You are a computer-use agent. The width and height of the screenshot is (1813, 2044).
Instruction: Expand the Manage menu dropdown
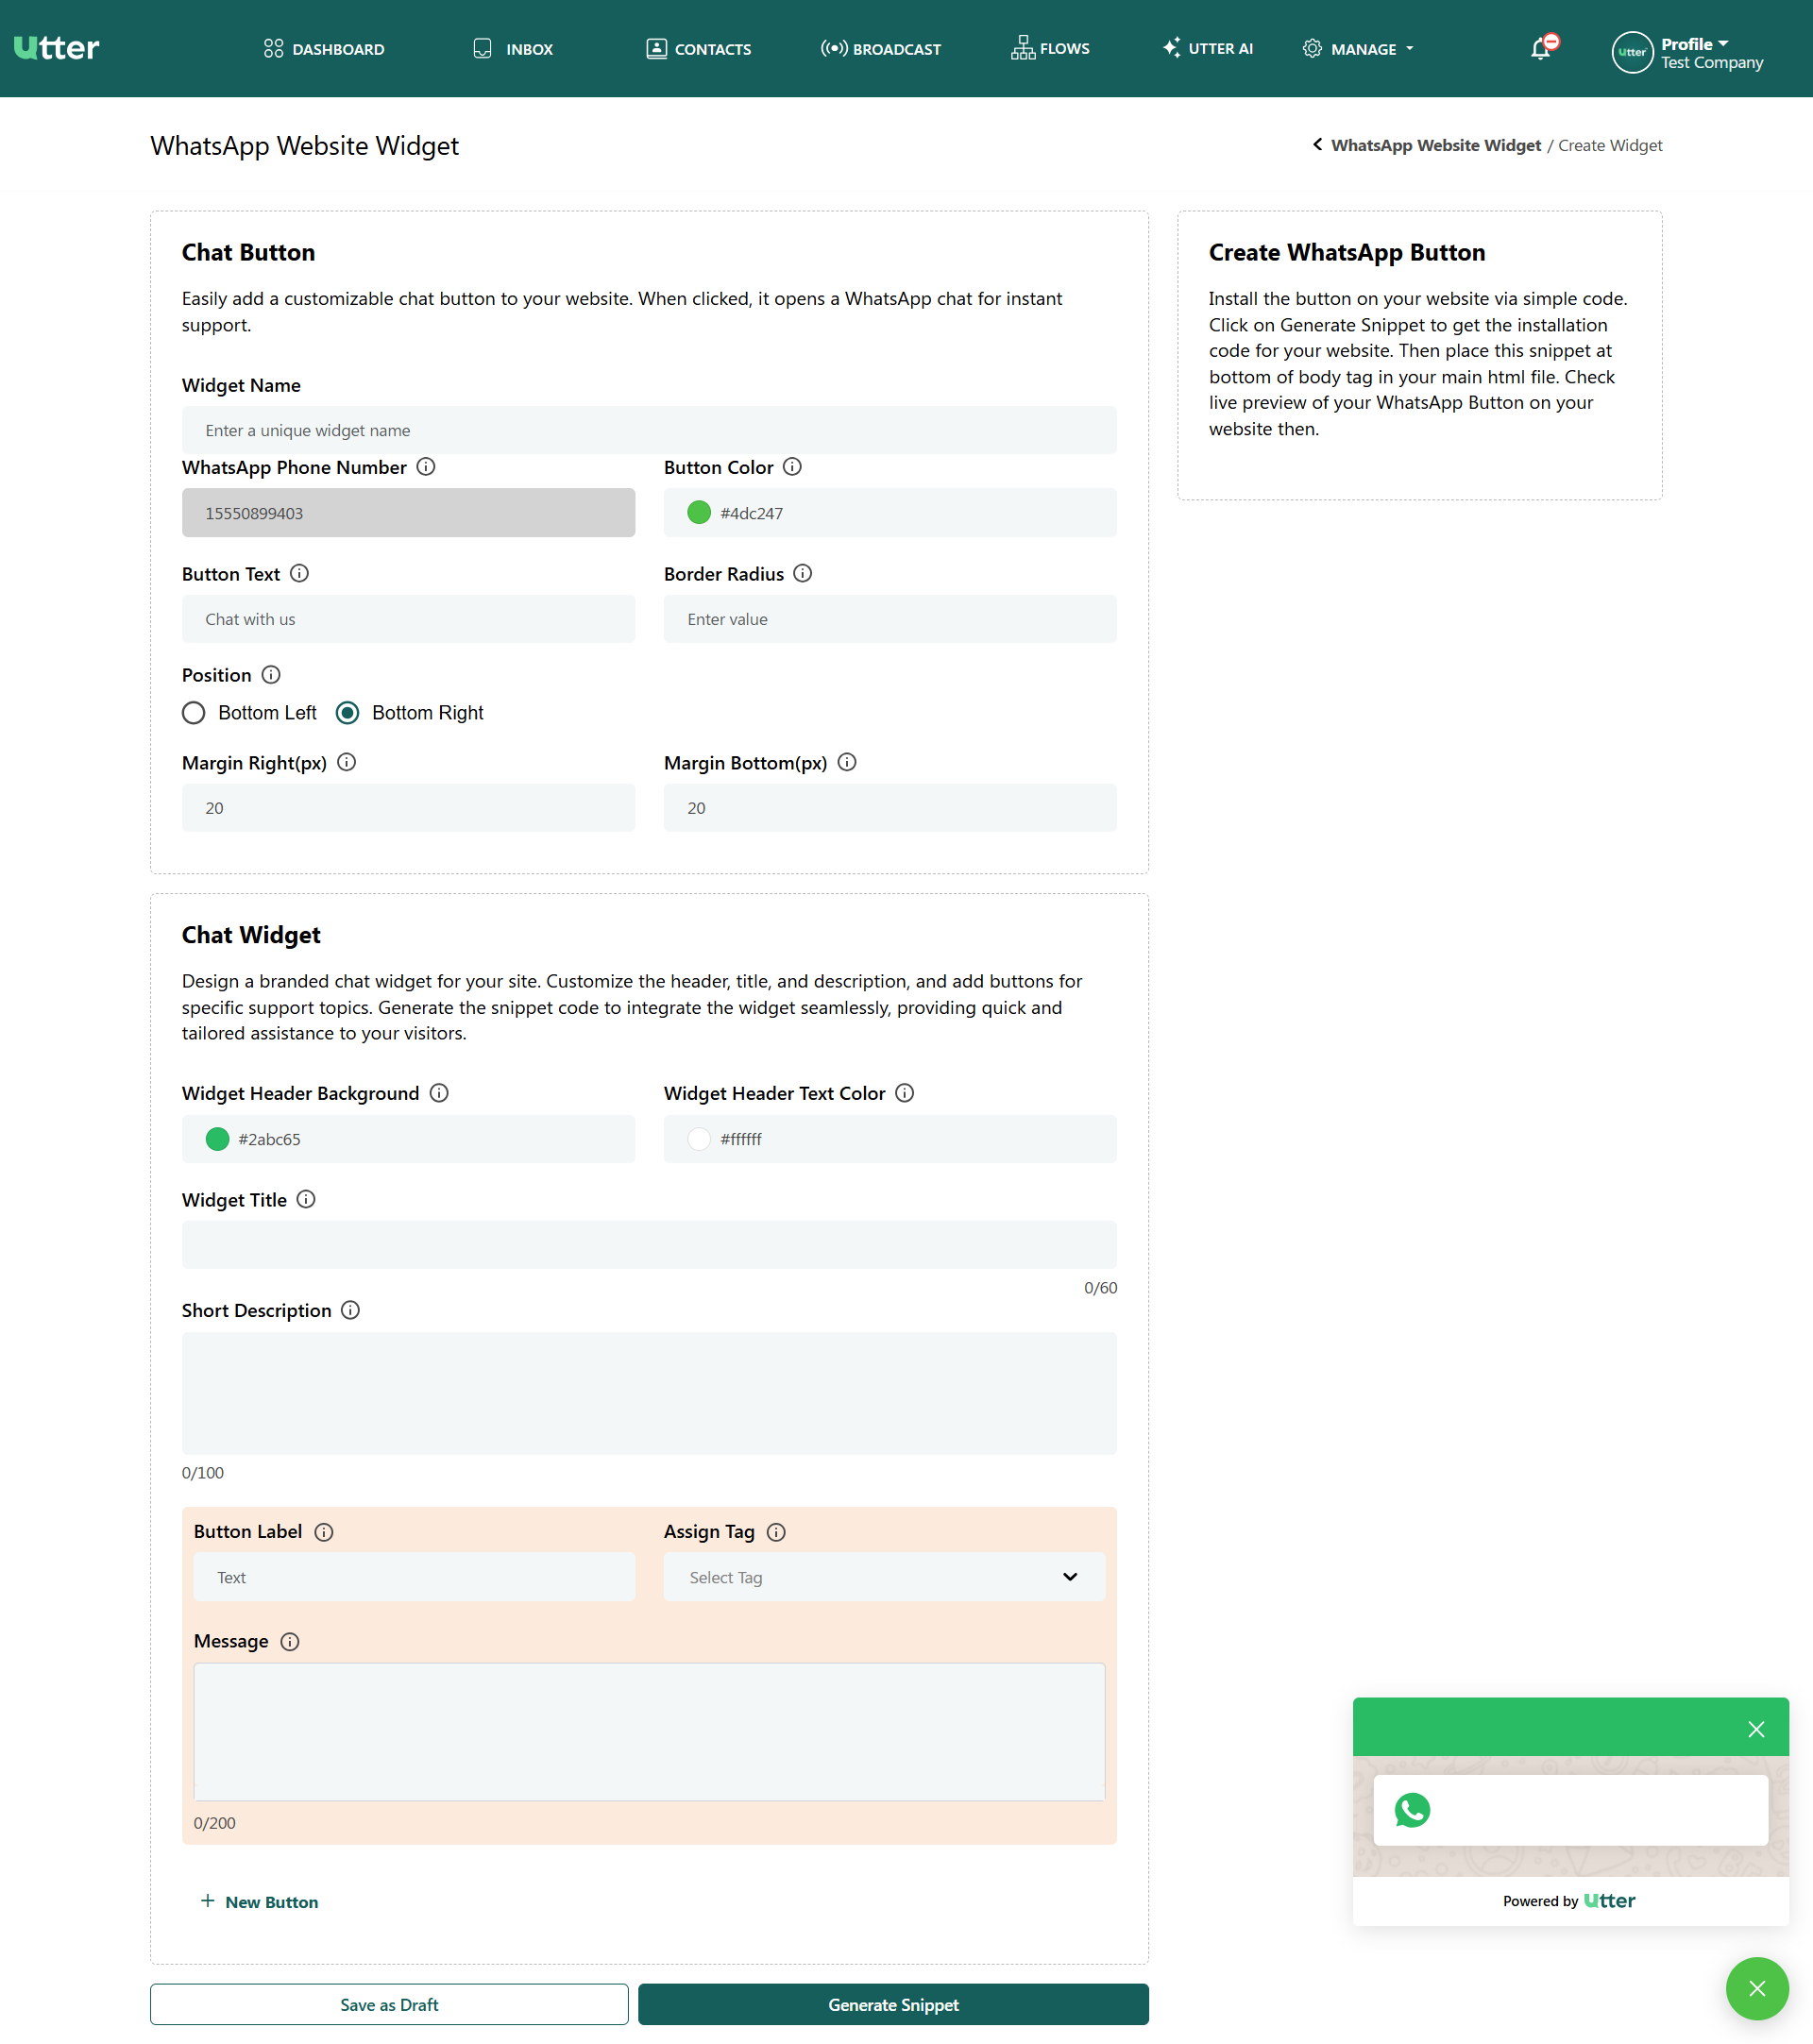click(x=1358, y=49)
